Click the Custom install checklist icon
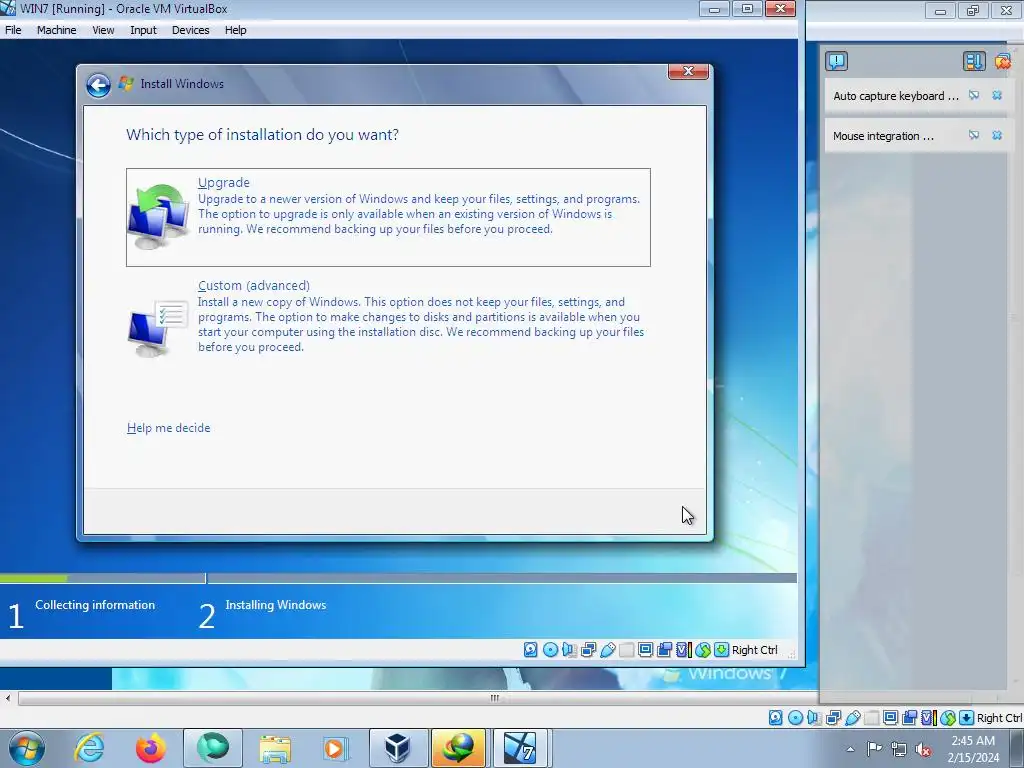Image resolution: width=1024 pixels, height=768 pixels. [157, 328]
